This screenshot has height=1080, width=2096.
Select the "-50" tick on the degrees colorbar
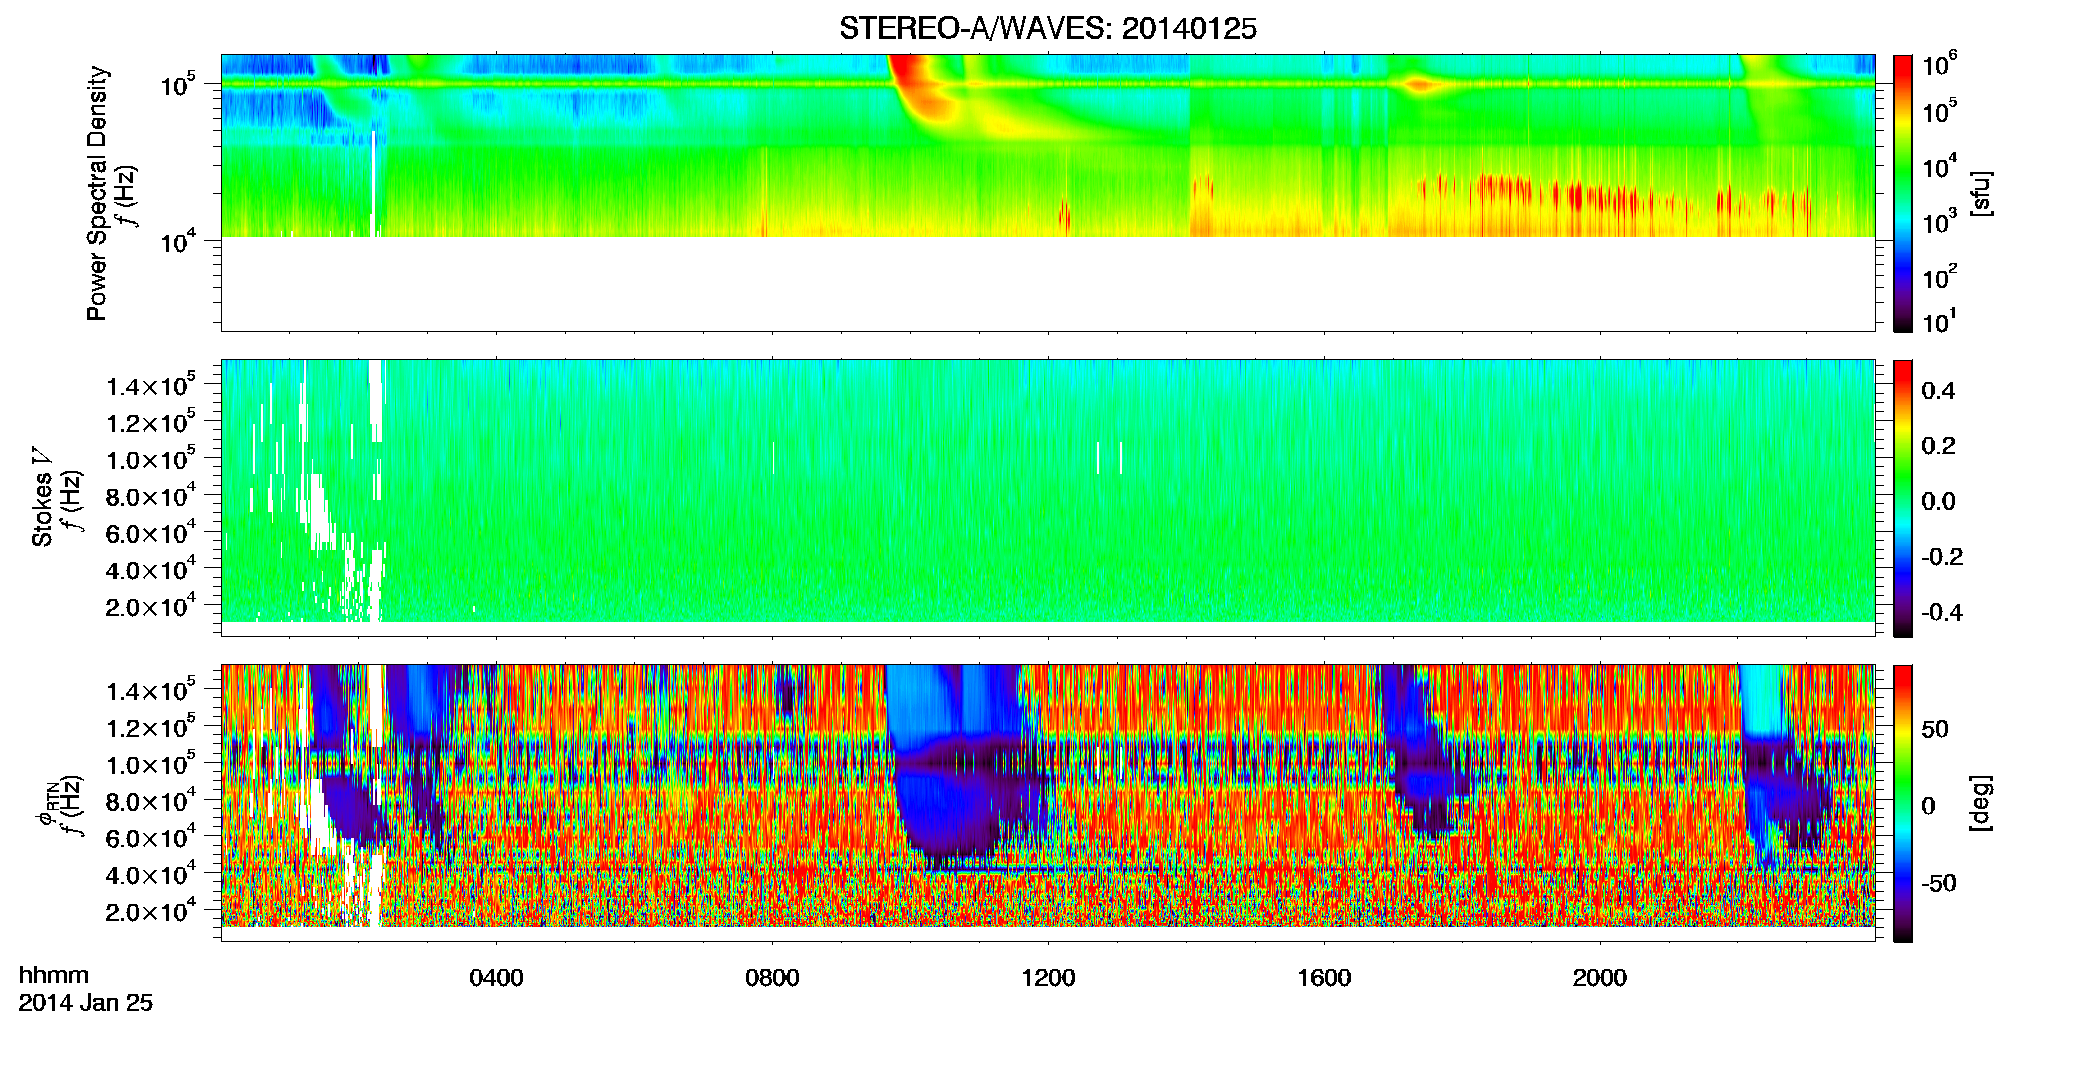pyautogui.click(x=1939, y=884)
